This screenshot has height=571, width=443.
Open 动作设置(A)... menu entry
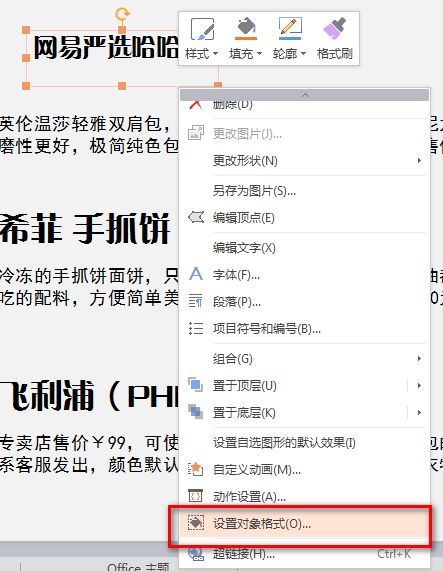(x=249, y=497)
